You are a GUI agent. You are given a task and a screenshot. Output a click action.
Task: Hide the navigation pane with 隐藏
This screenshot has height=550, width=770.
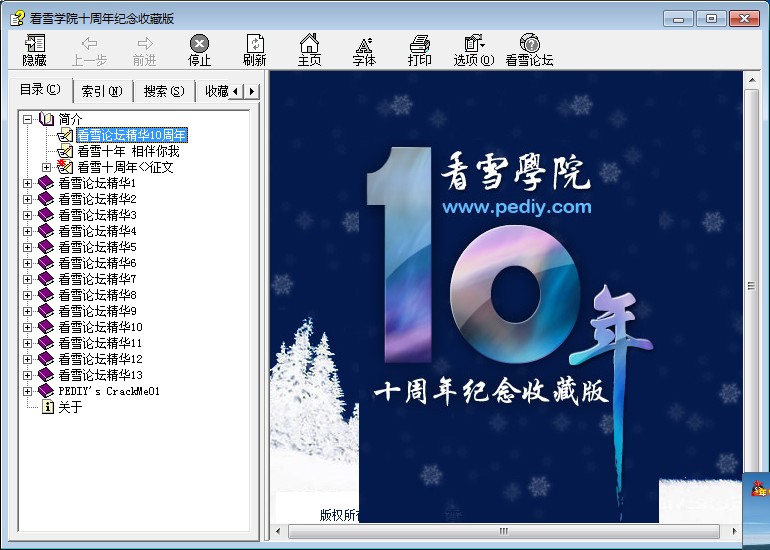[35, 50]
